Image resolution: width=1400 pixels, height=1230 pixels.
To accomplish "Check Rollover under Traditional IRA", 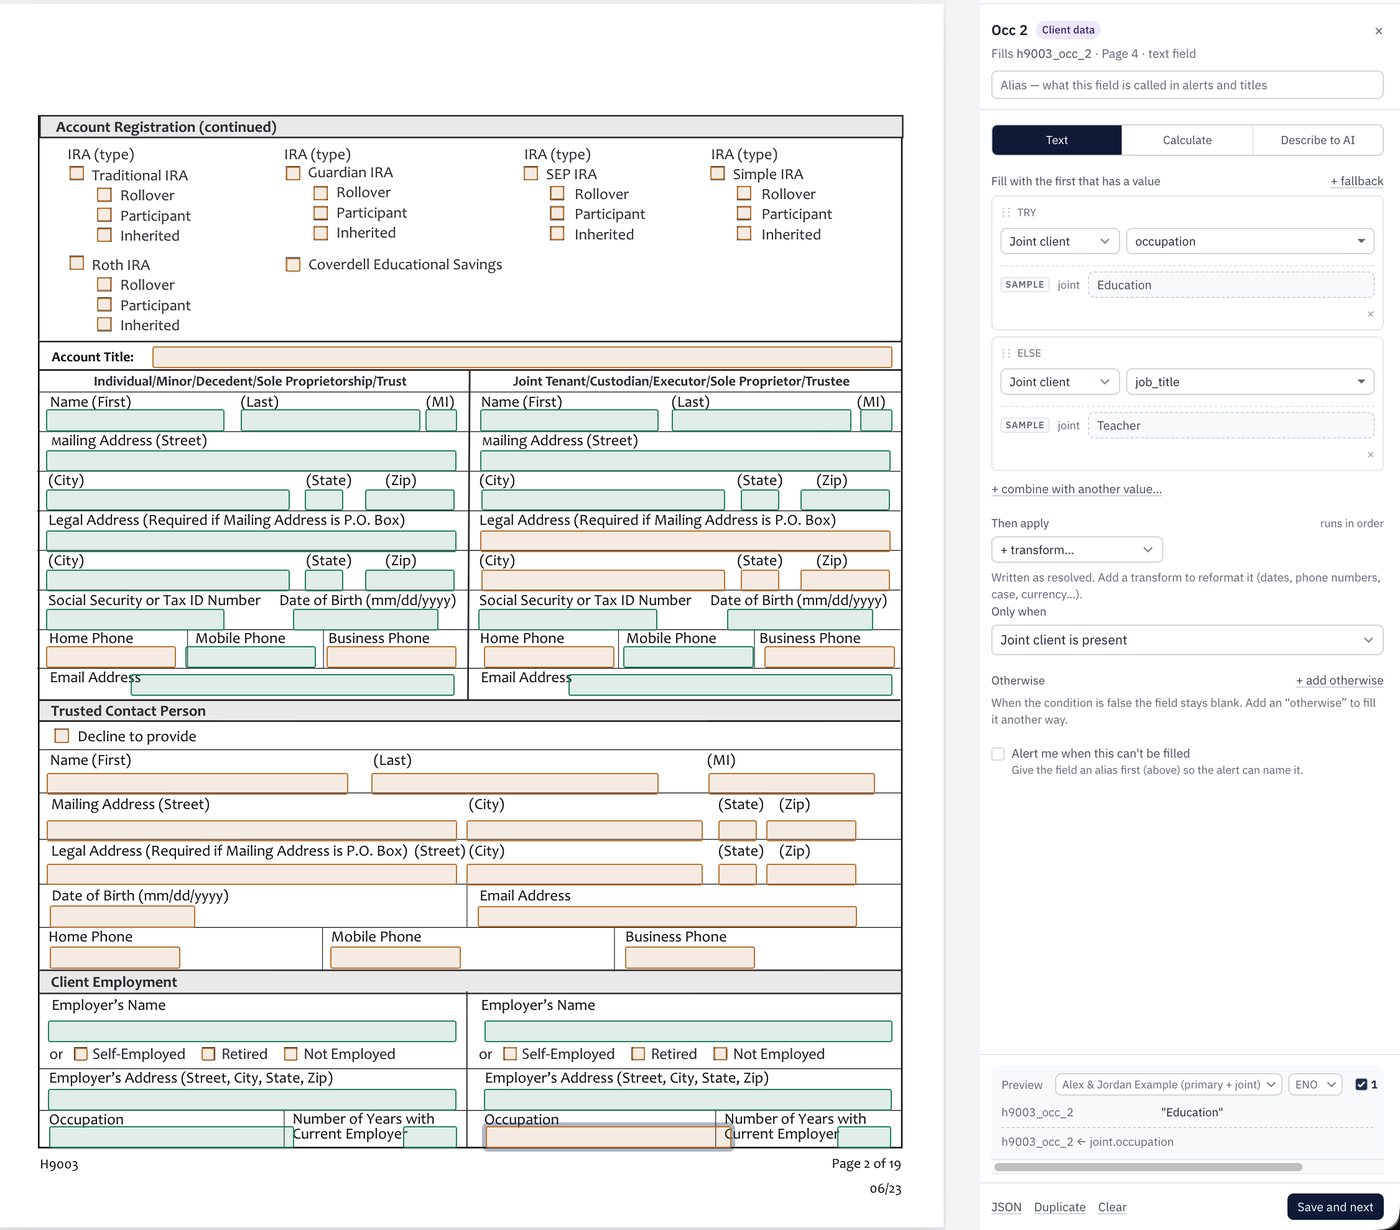I will (x=104, y=195).
